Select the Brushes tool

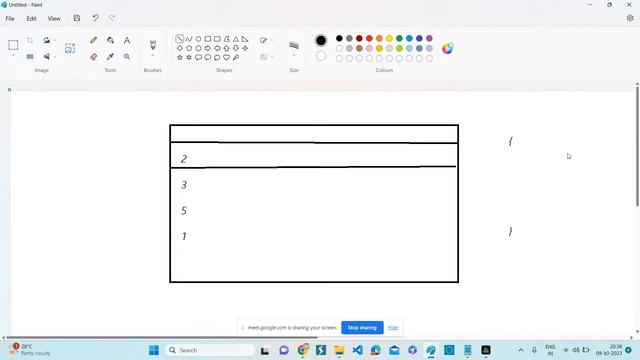(153, 44)
